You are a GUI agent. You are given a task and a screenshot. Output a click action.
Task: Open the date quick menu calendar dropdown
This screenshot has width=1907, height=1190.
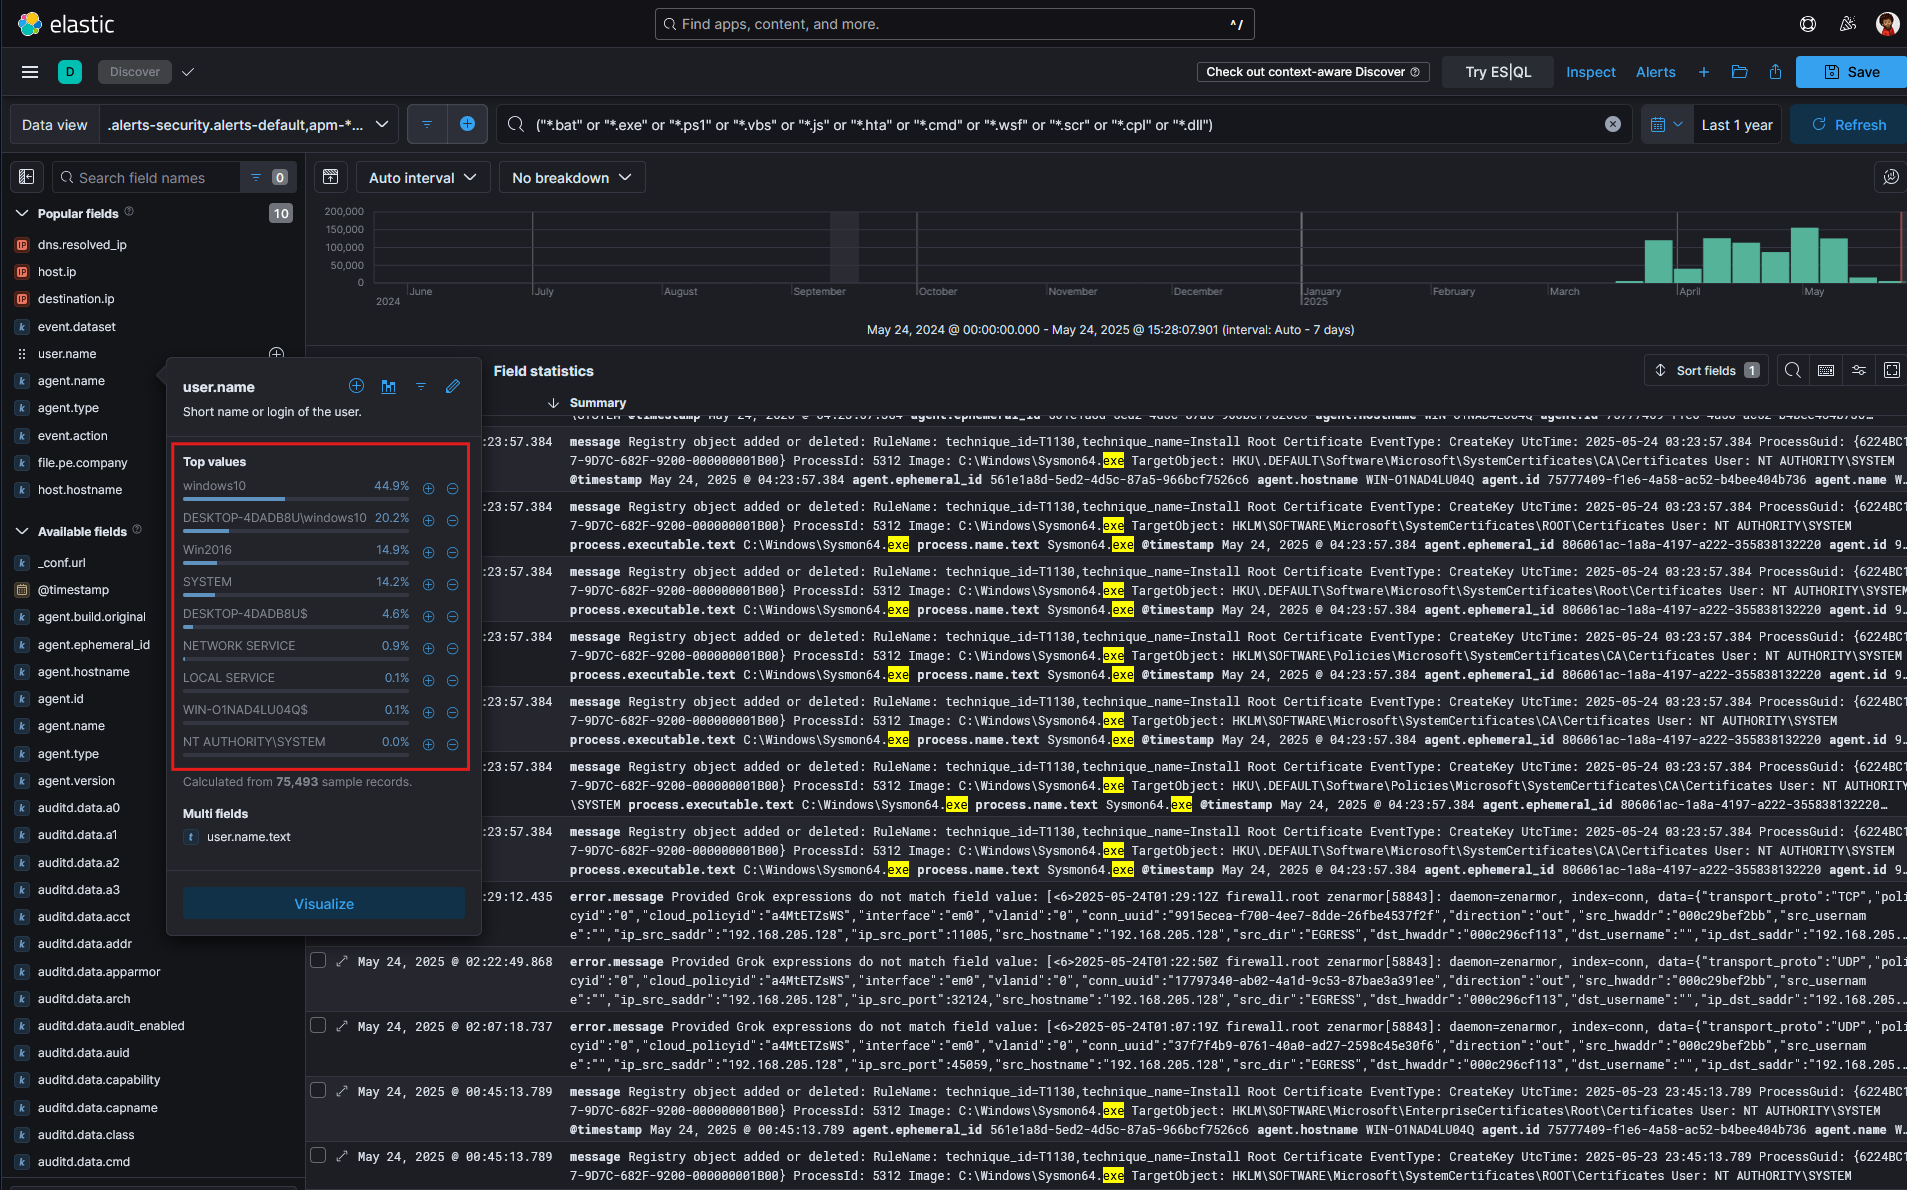pos(1667,124)
